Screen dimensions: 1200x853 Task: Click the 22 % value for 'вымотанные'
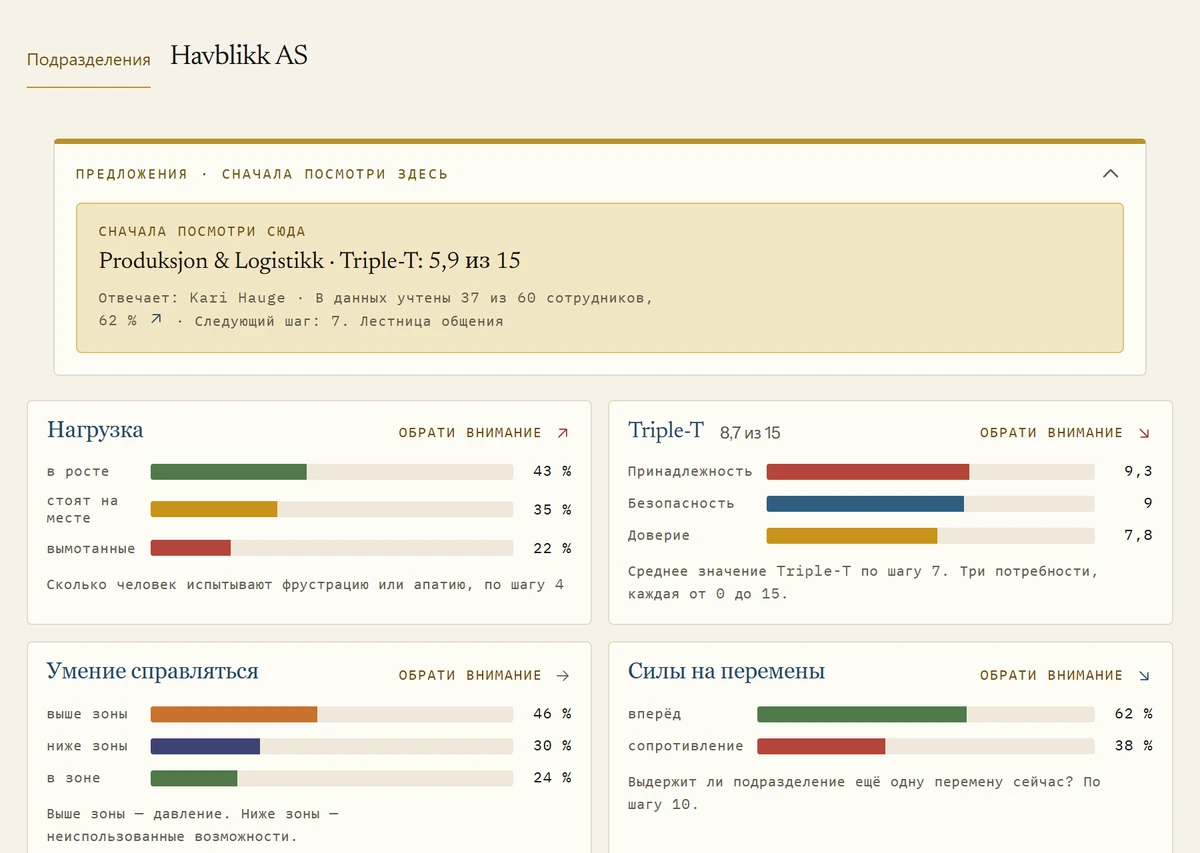coord(552,548)
